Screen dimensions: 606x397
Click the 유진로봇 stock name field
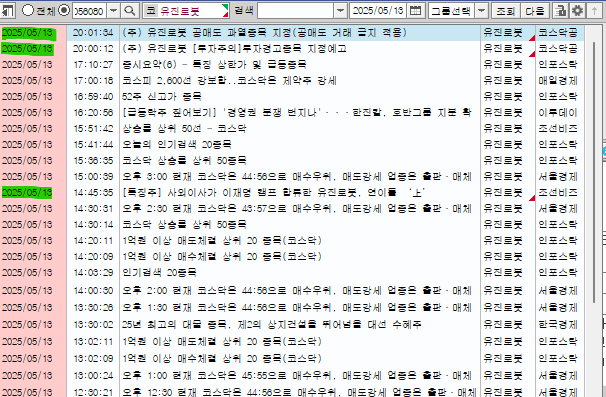click(192, 11)
